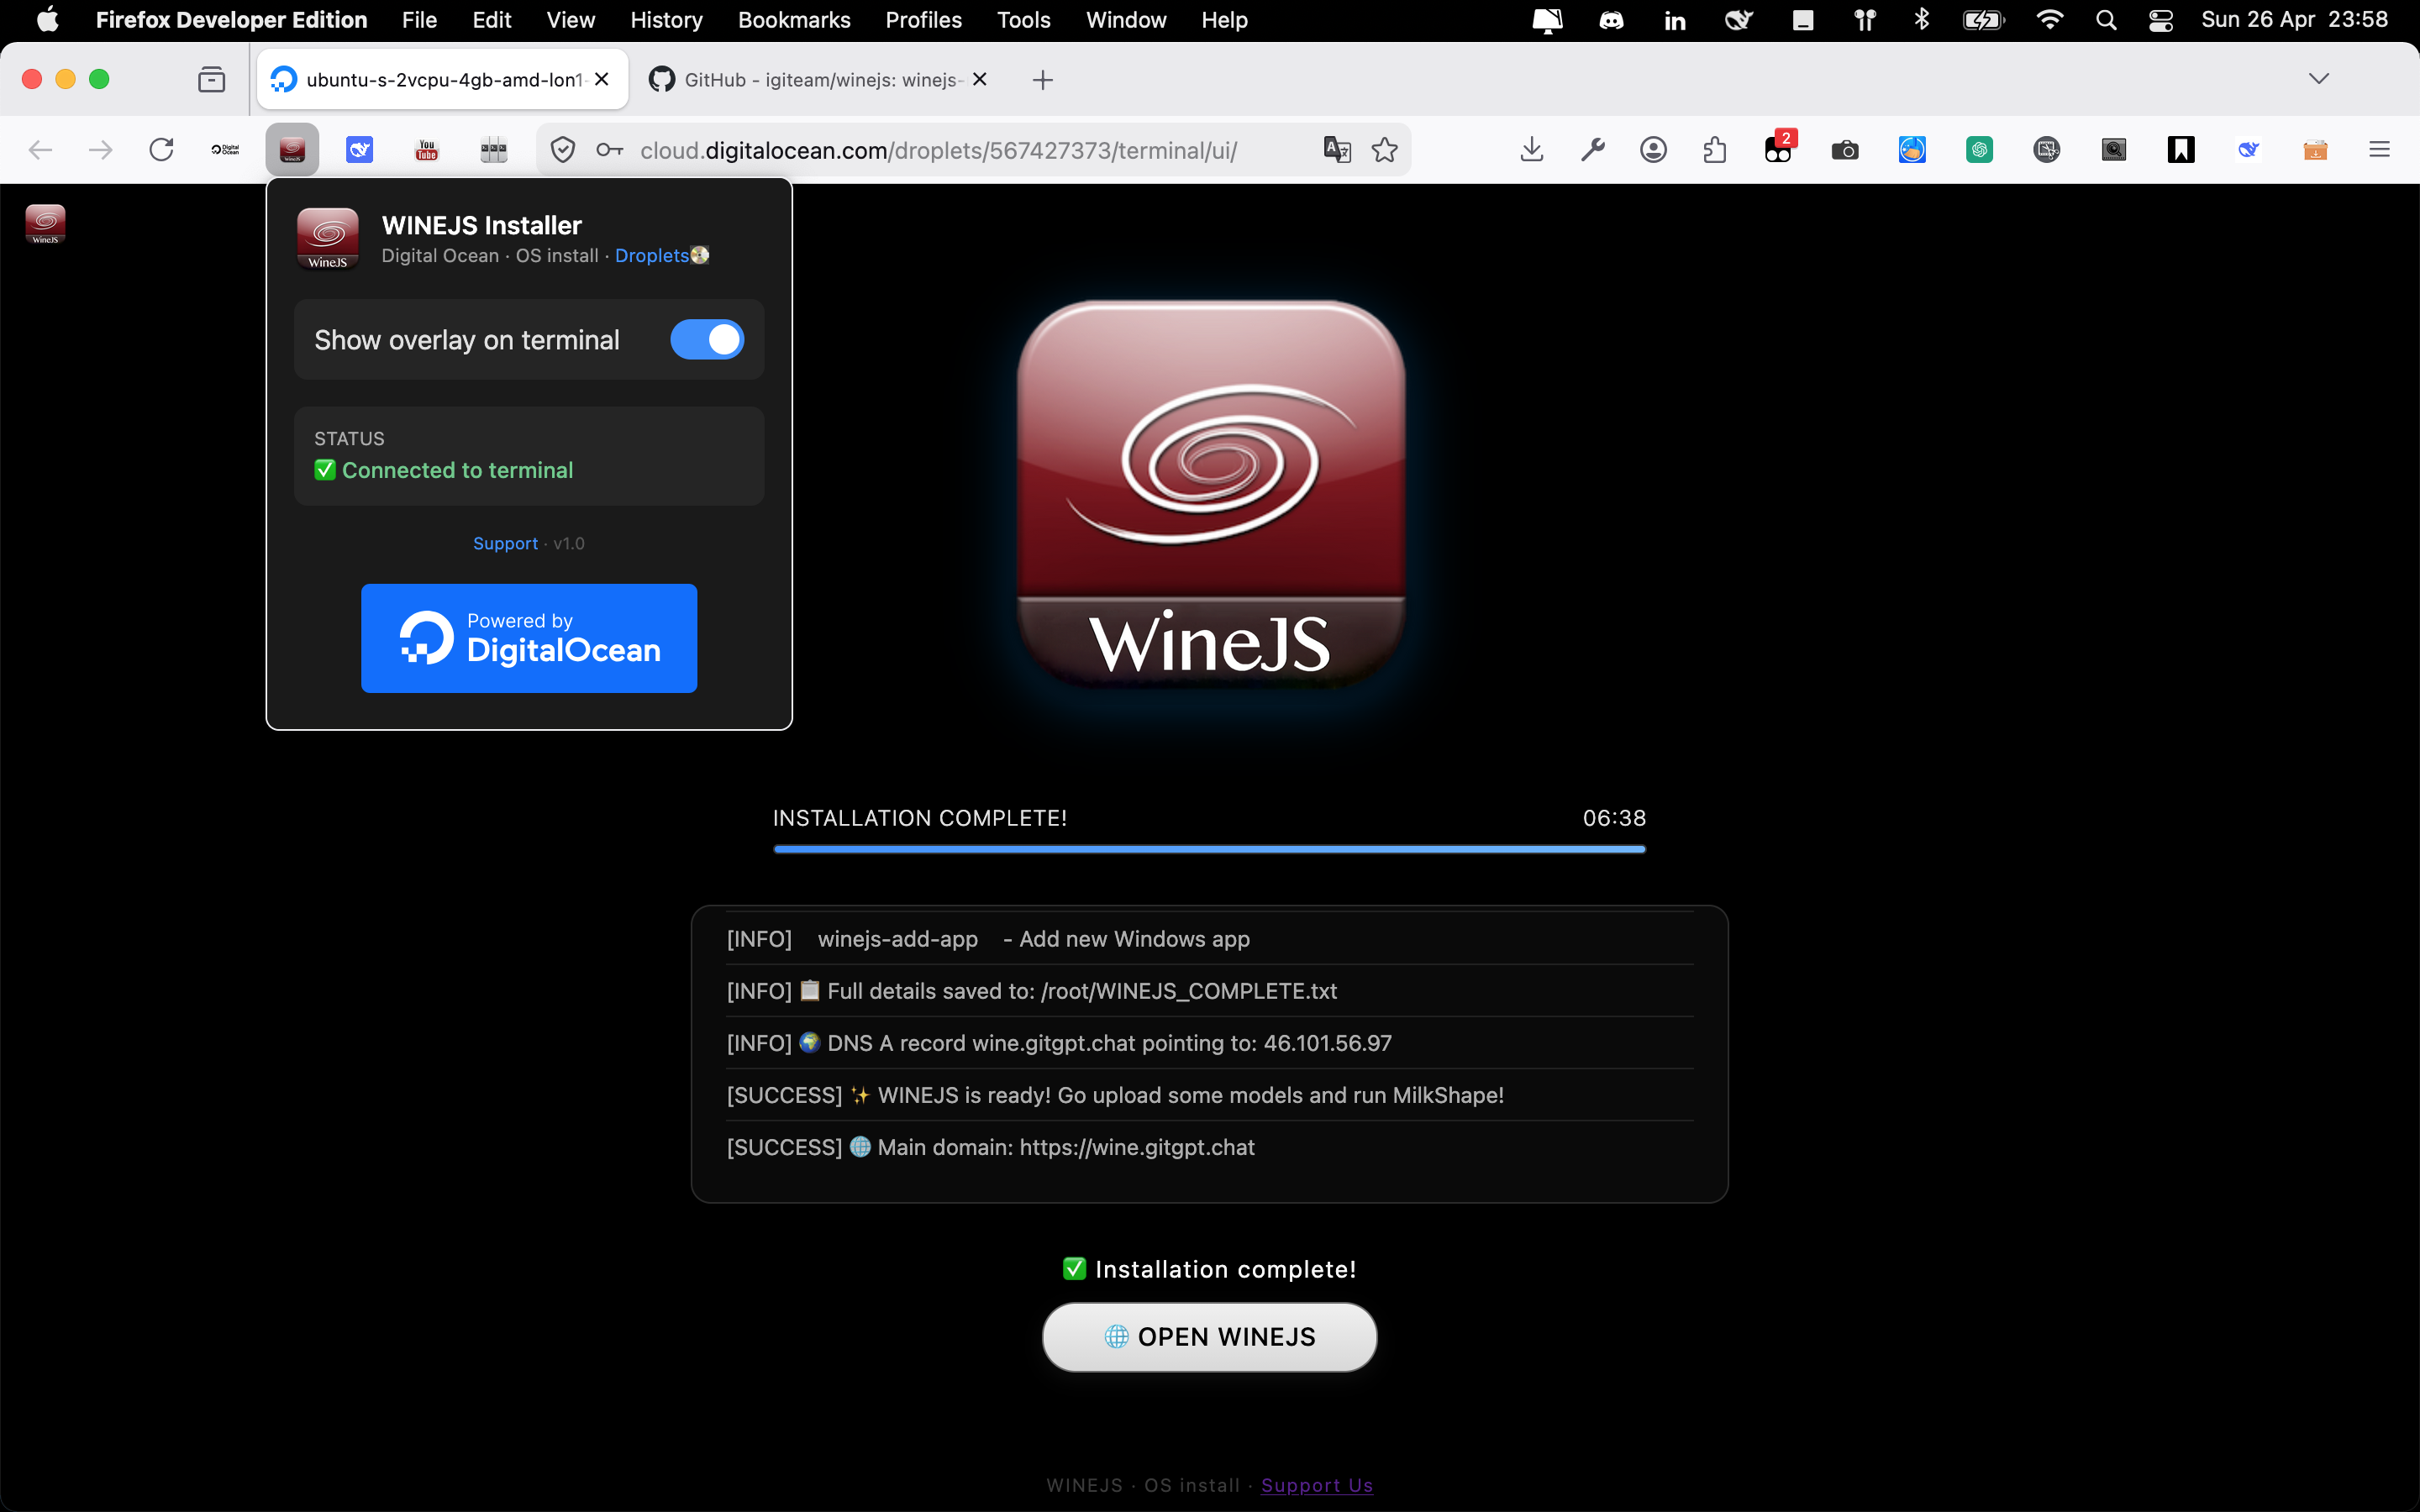The width and height of the screenshot is (2420, 1512).
Task: Open Spotlight search in the menu bar
Action: pyautogui.click(x=2106, y=20)
